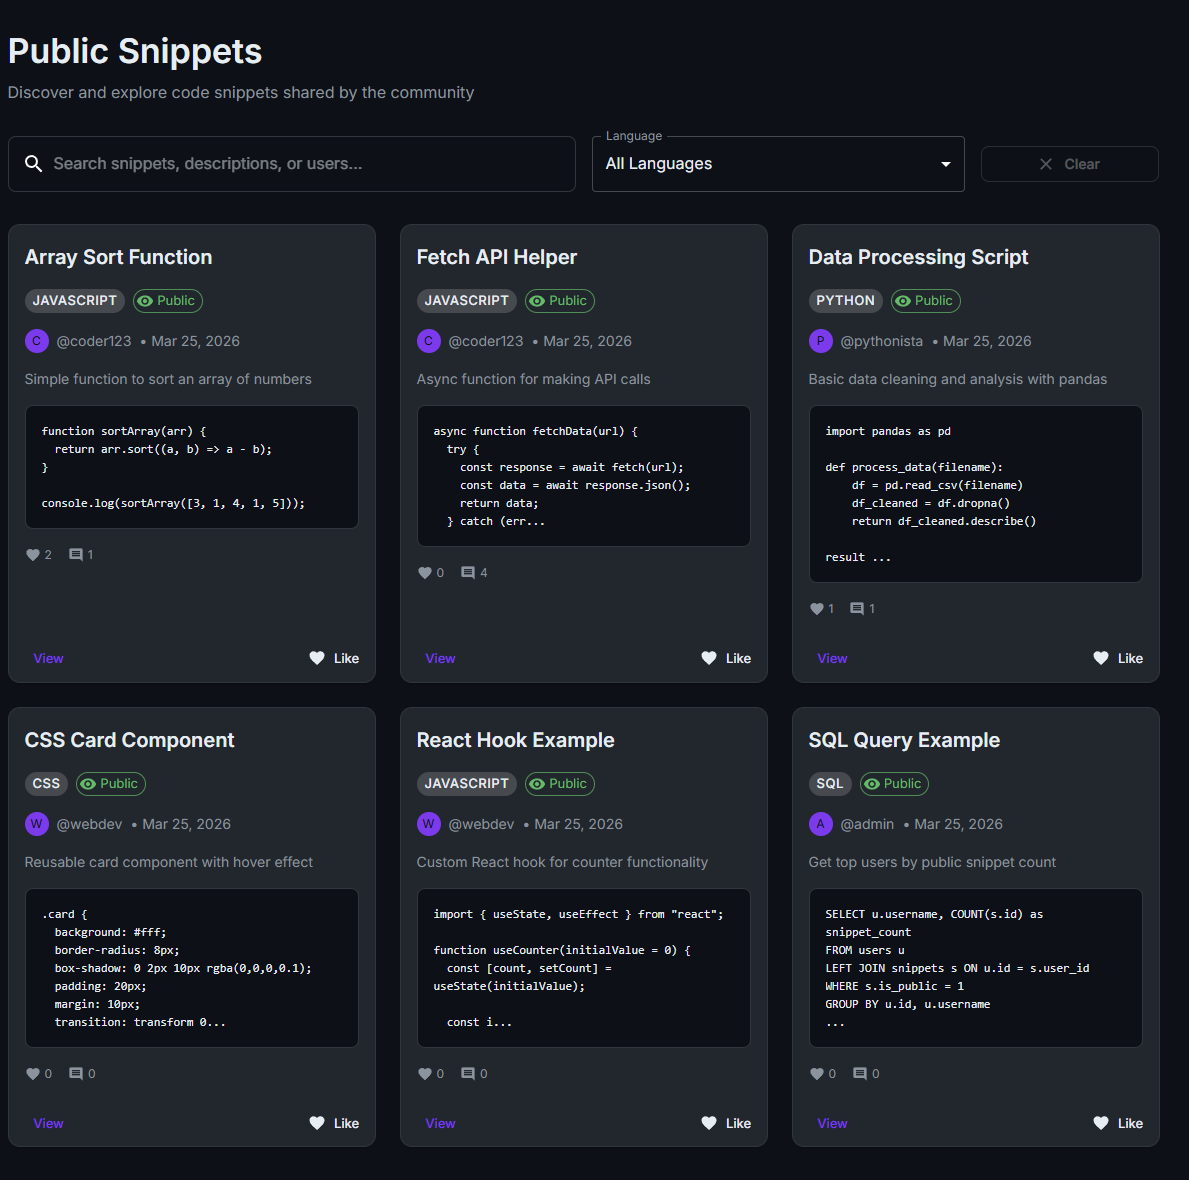Click Public eye badge on Fetch API Helper
Image resolution: width=1189 pixels, height=1180 pixels.
coord(560,301)
